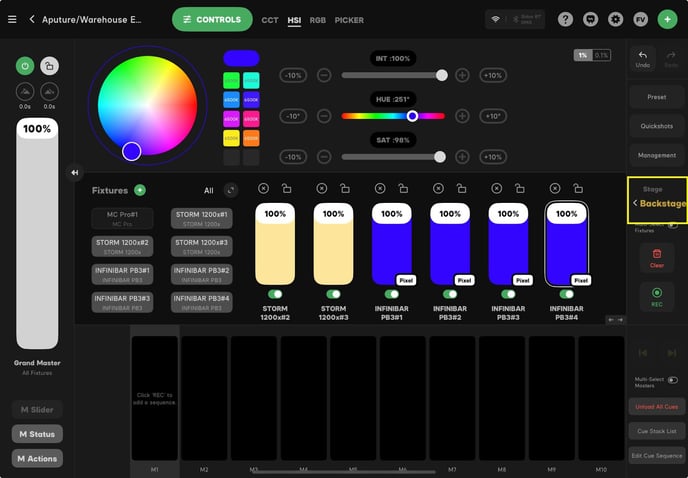Click the Grand Master lock icon
Image resolution: width=688 pixels, height=478 pixels.
[x=50, y=66]
